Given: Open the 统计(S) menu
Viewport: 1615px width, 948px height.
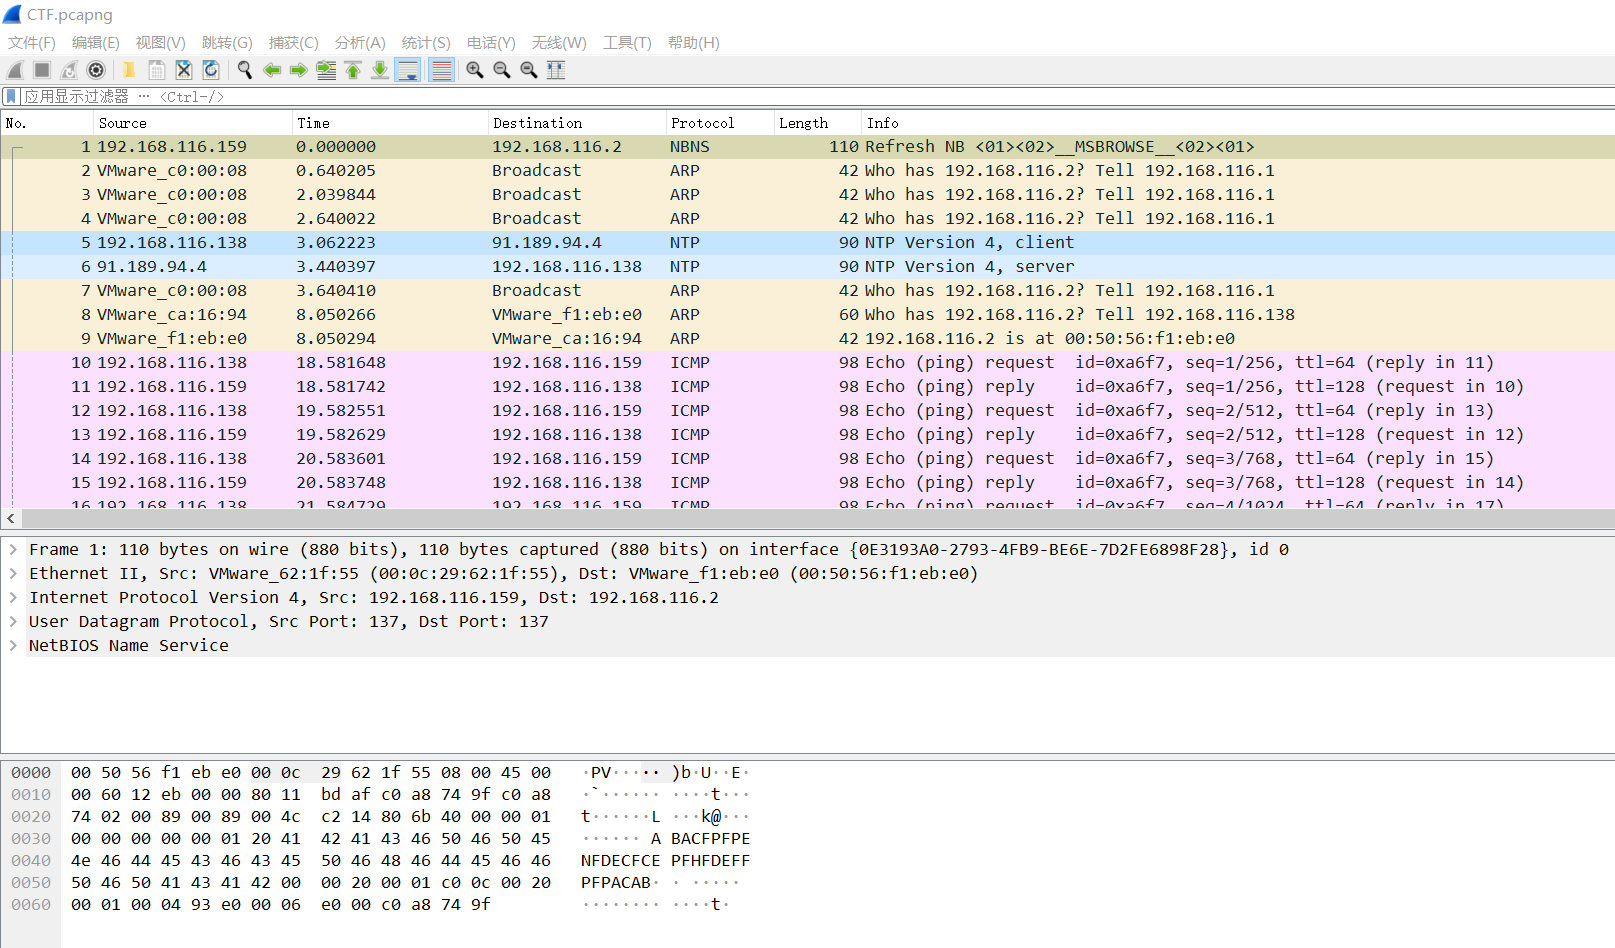Looking at the screenshot, I should 426,42.
